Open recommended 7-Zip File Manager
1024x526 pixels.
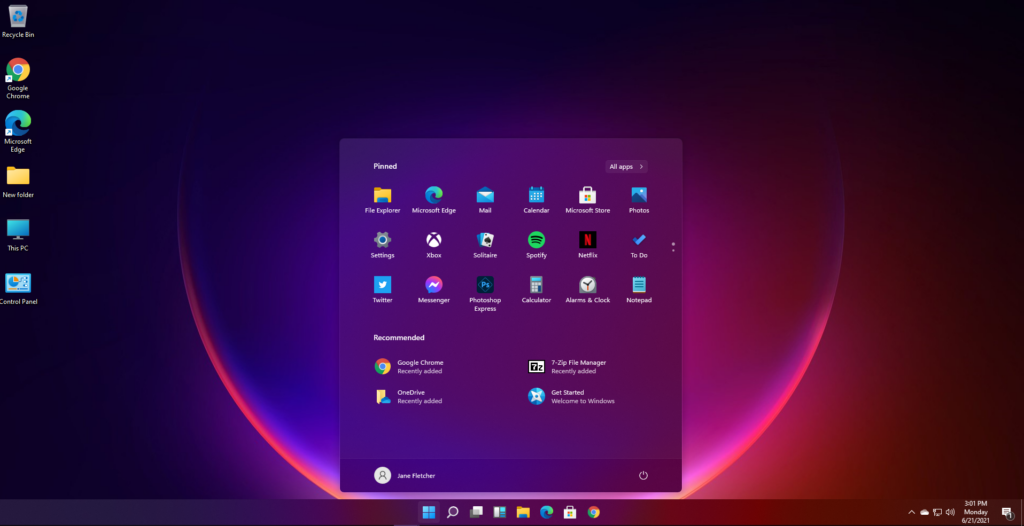point(567,367)
